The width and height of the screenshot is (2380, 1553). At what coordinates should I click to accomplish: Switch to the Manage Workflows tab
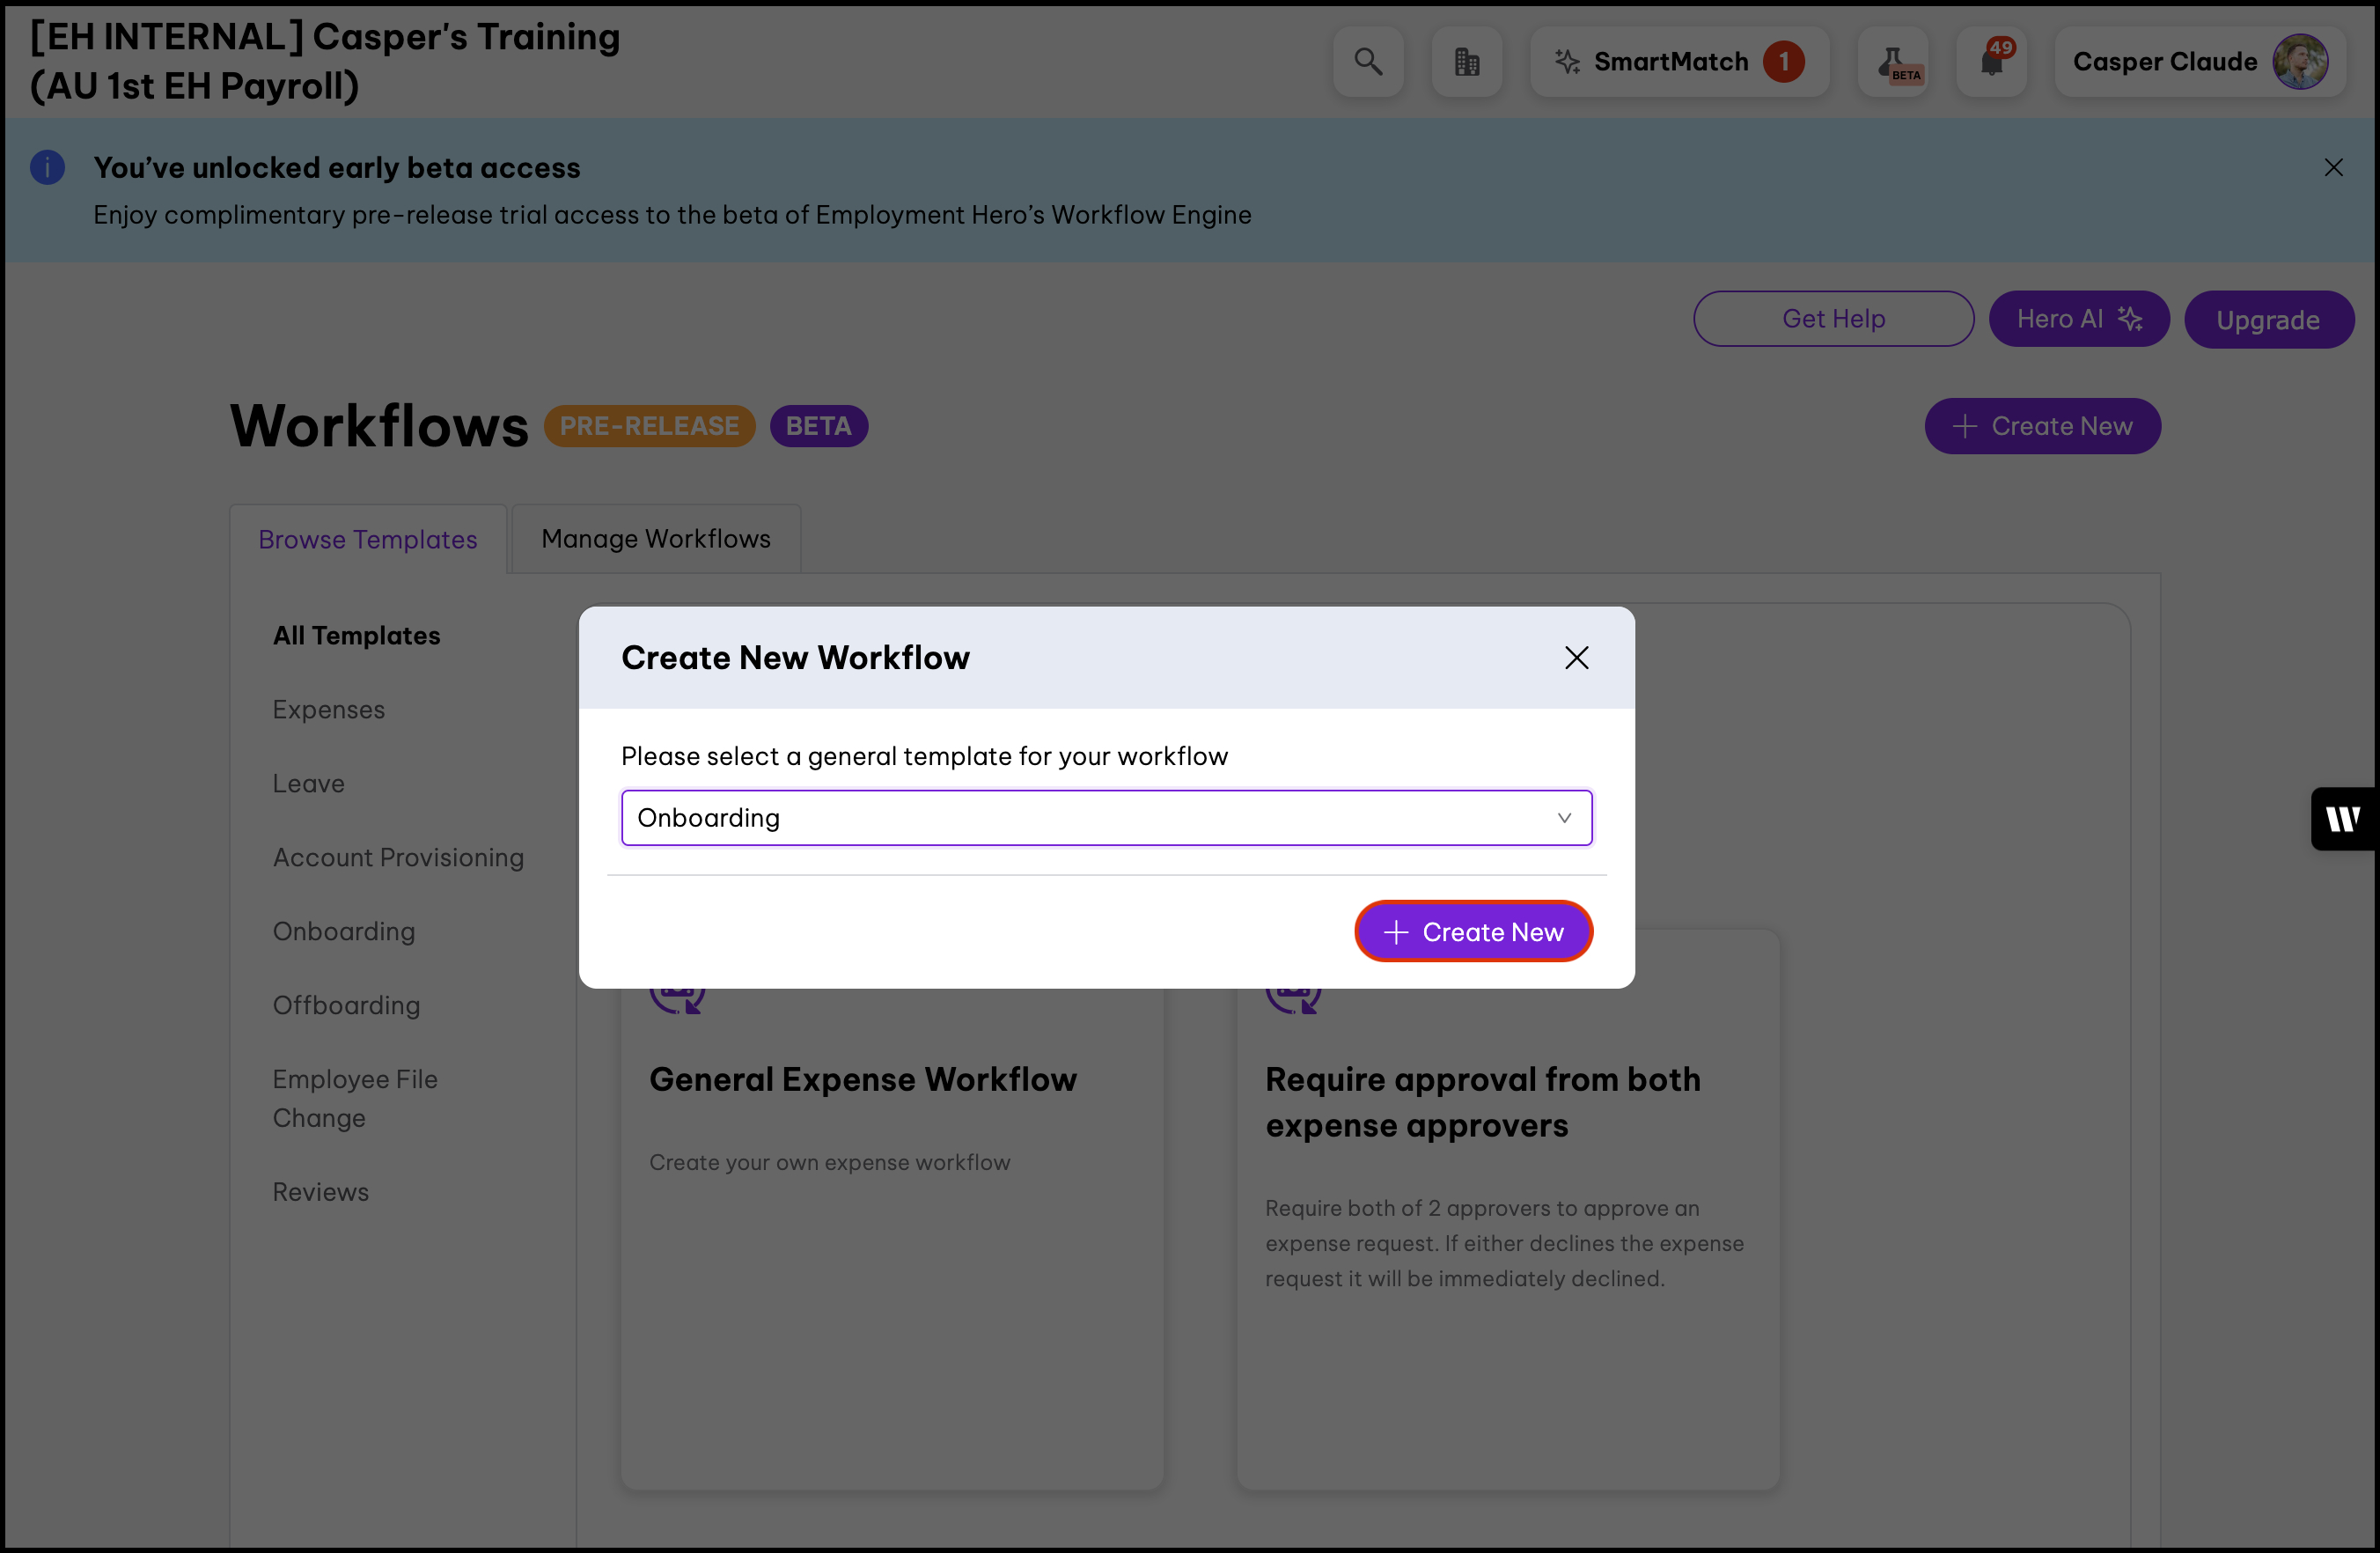656,539
